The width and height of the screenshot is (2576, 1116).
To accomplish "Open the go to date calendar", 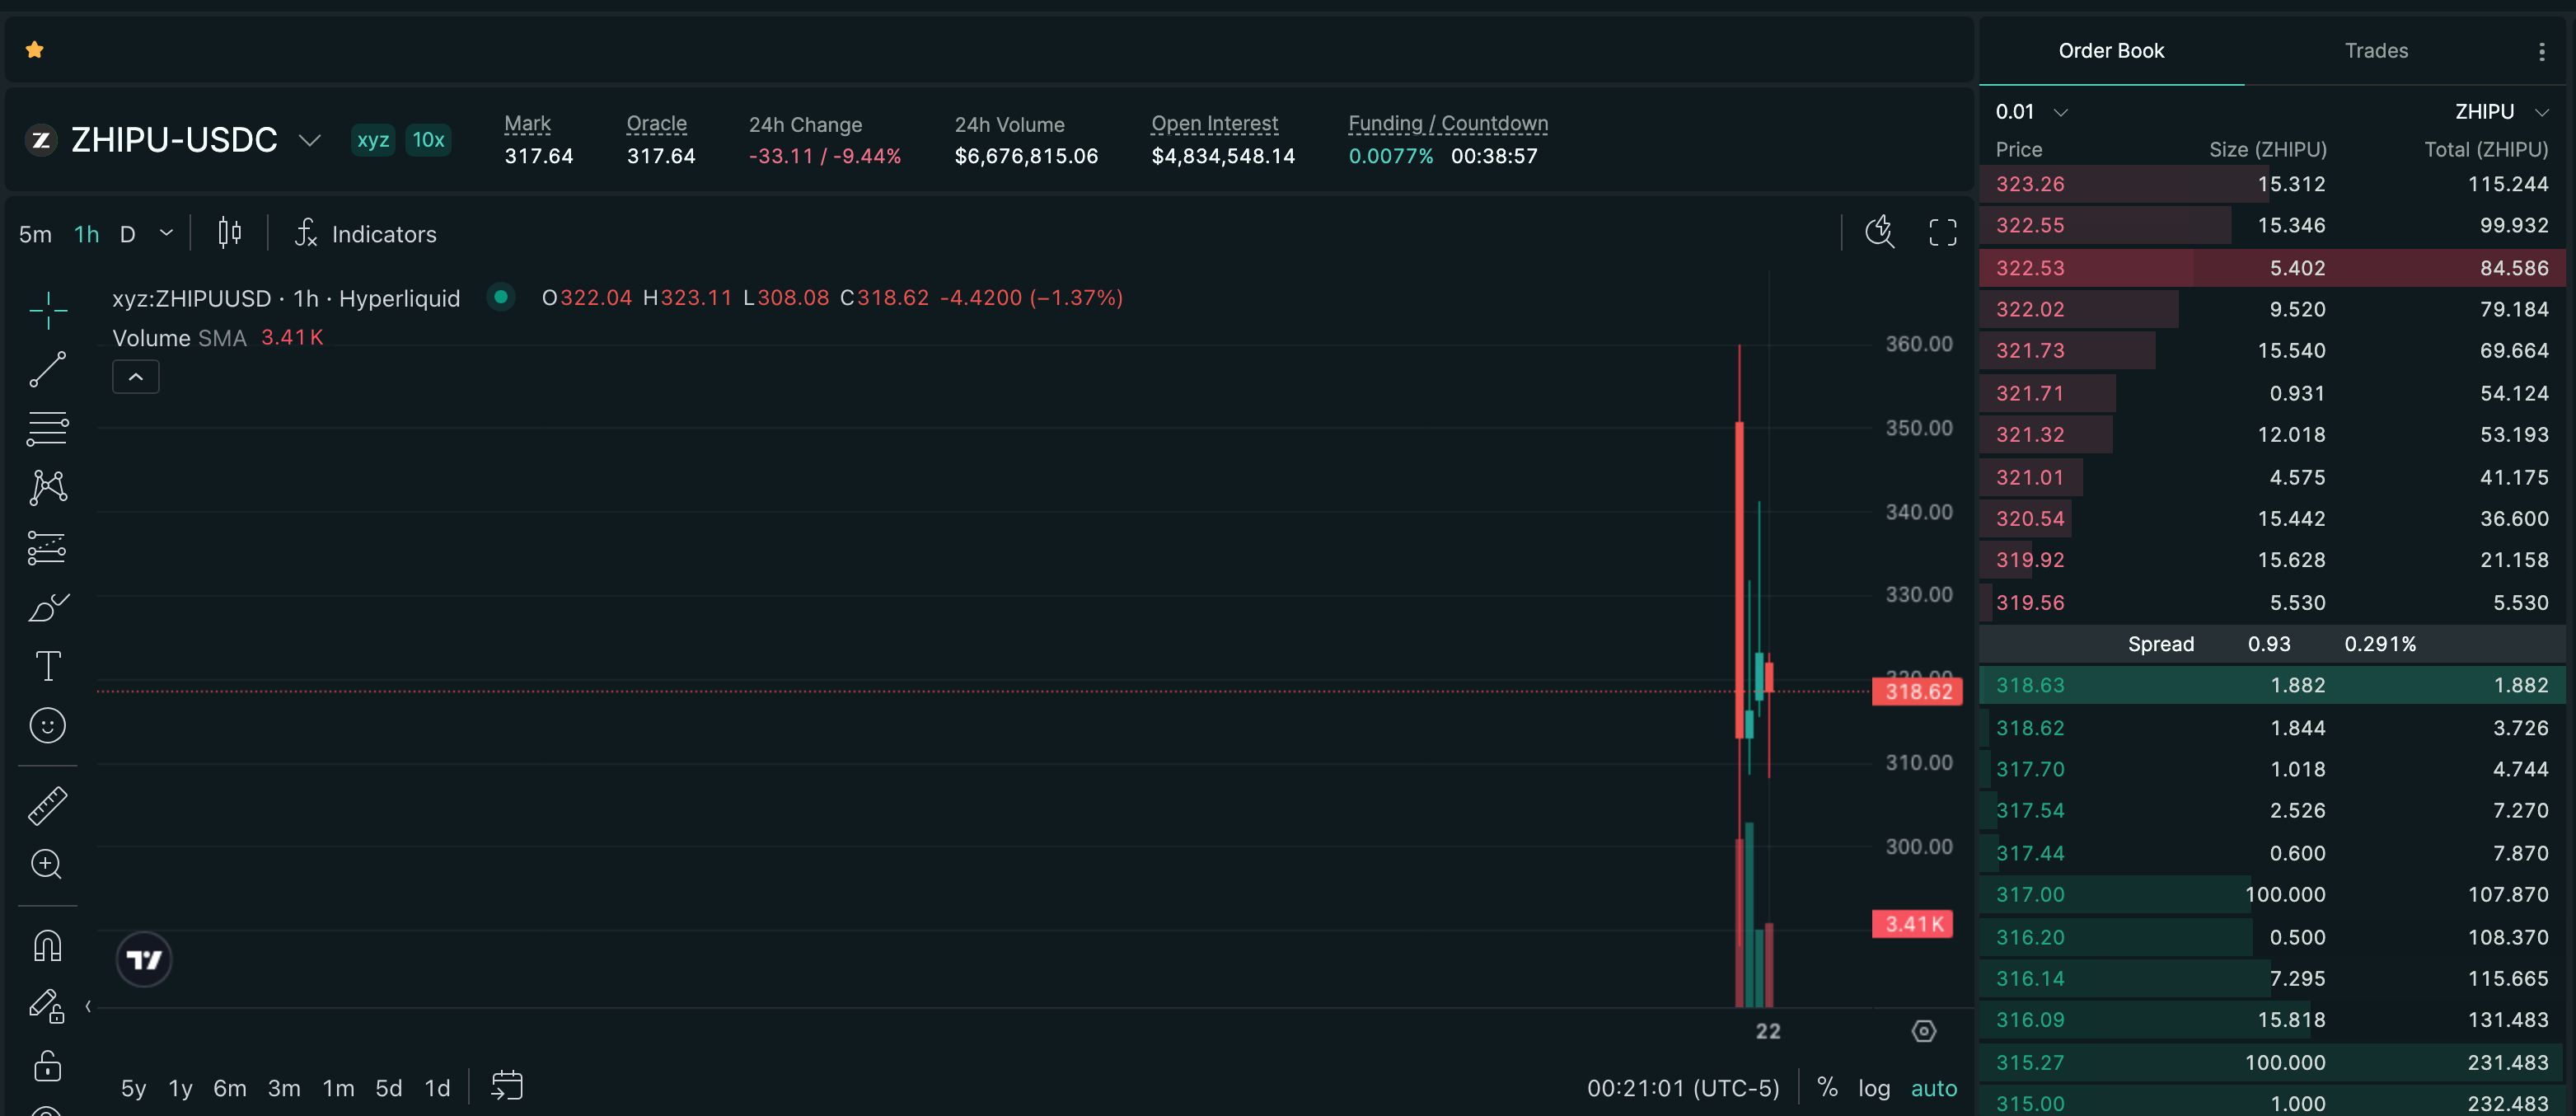I will tap(507, 1086).
